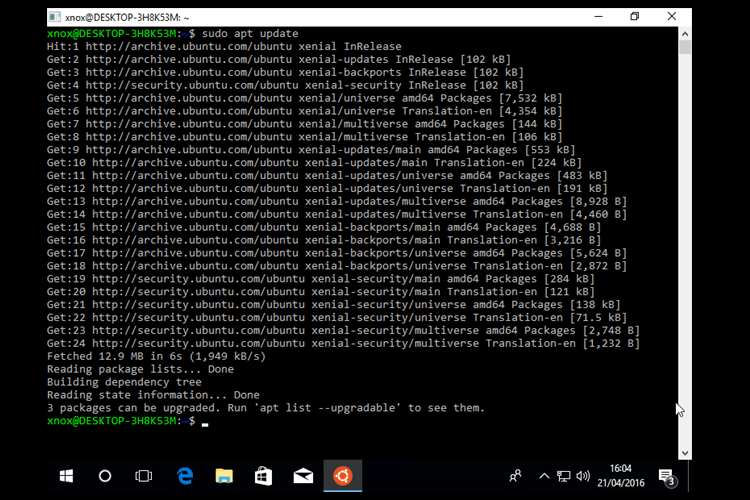Click the terminal vertical scrollbar thumb
The image size is (750, 500).
[x=685, y=47]
